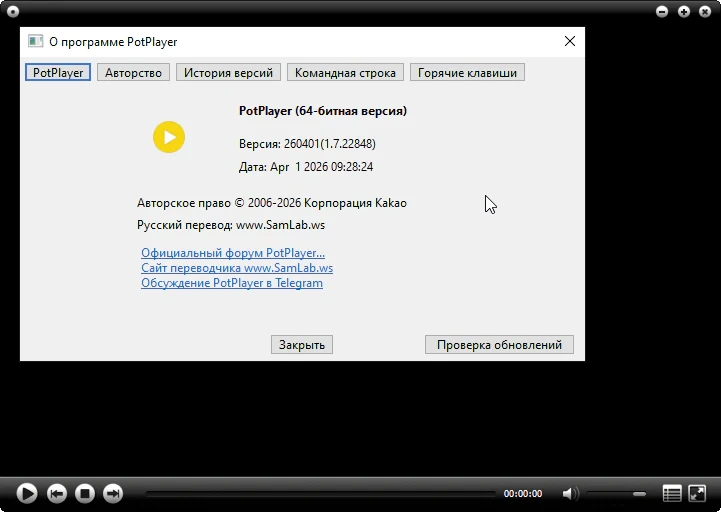The width and height of the screenshot is (721, 512).
Task: Adjust the volume slider
Action: click(616, 494)
